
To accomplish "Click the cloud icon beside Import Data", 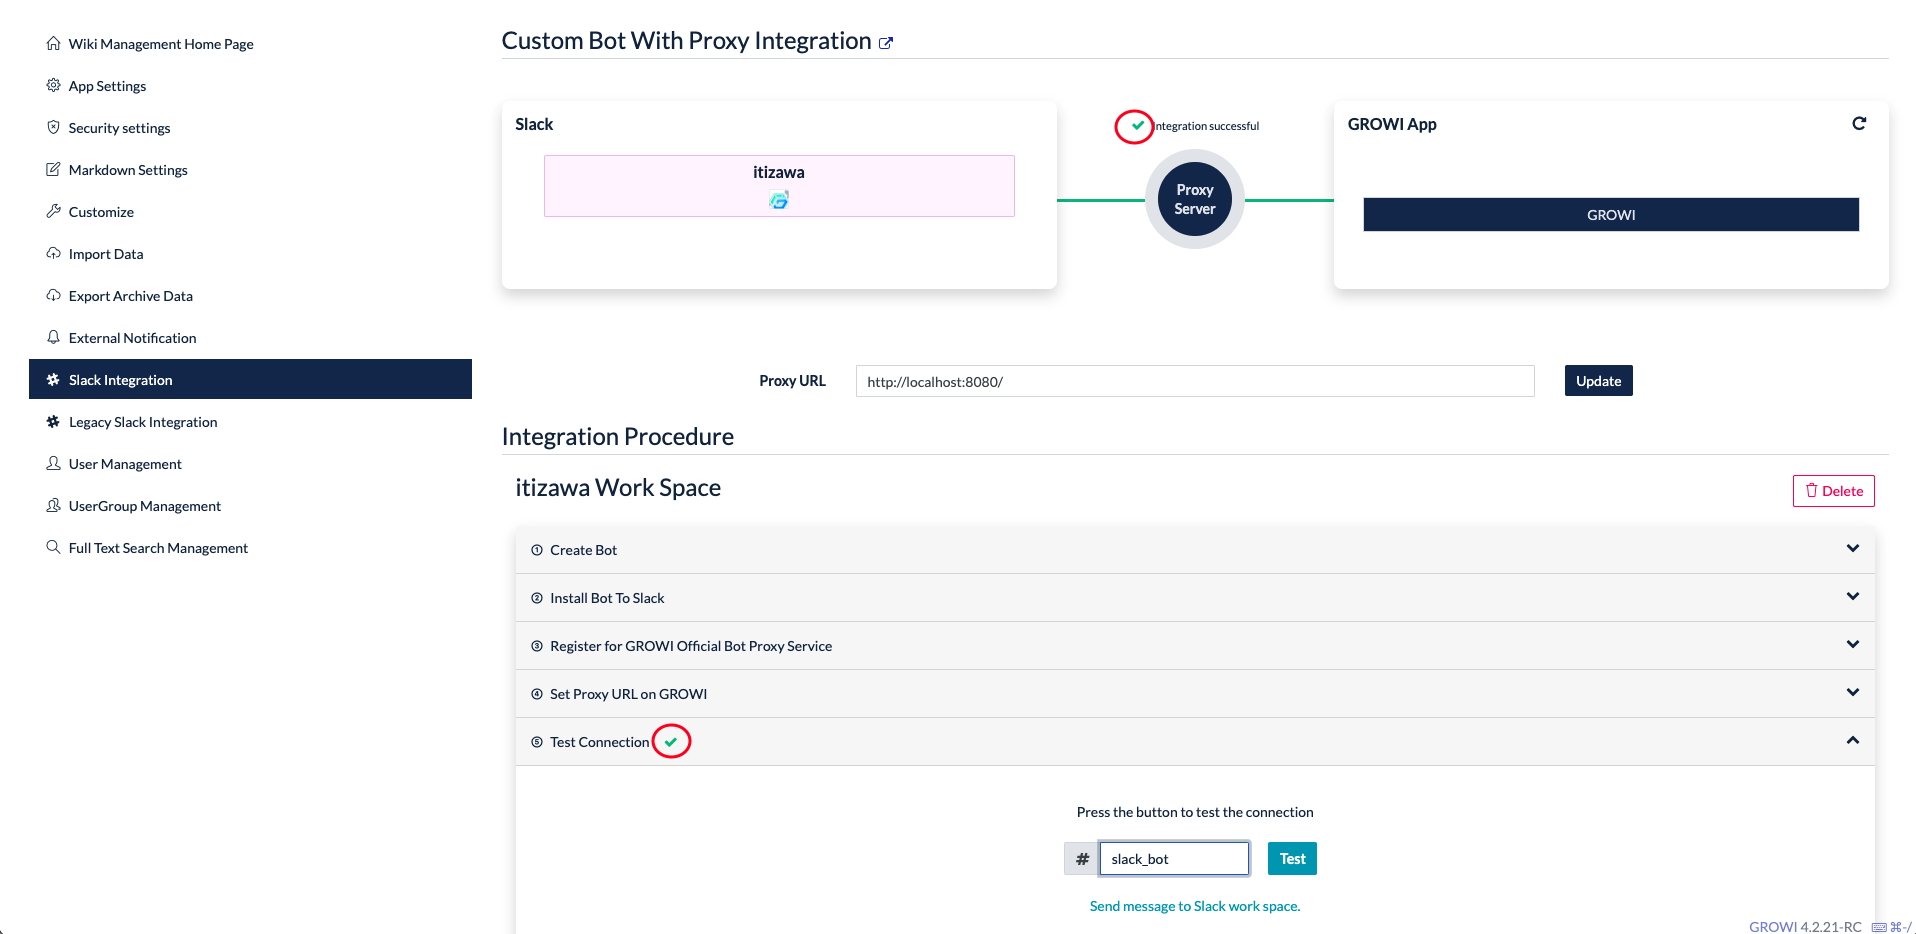I will coord(53,254).
